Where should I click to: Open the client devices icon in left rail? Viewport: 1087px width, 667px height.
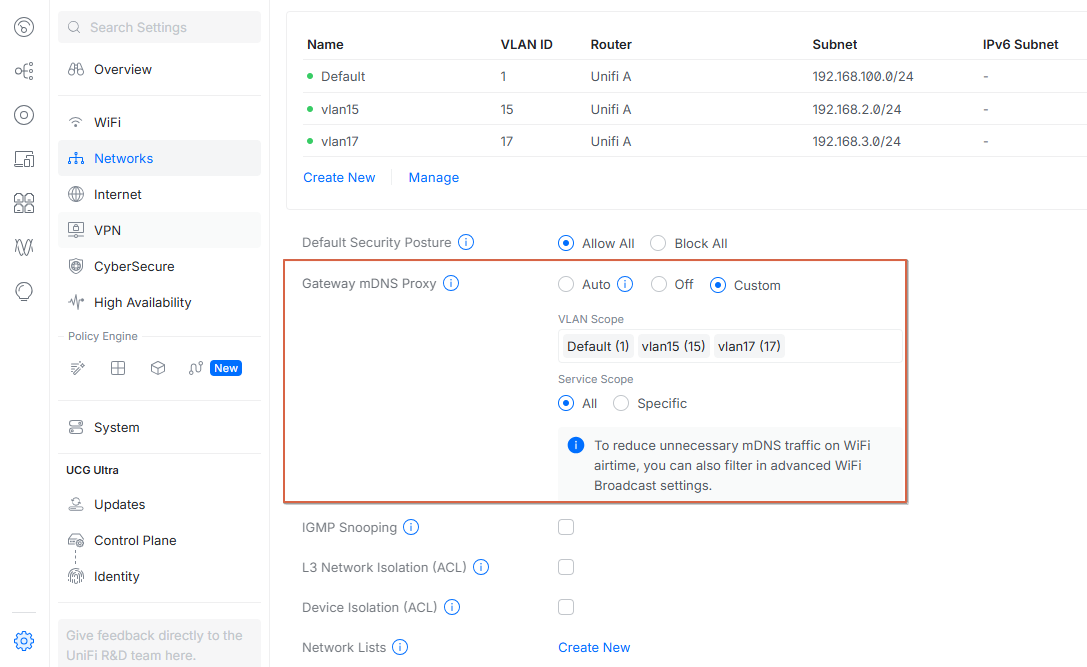(x=24, y=159)
